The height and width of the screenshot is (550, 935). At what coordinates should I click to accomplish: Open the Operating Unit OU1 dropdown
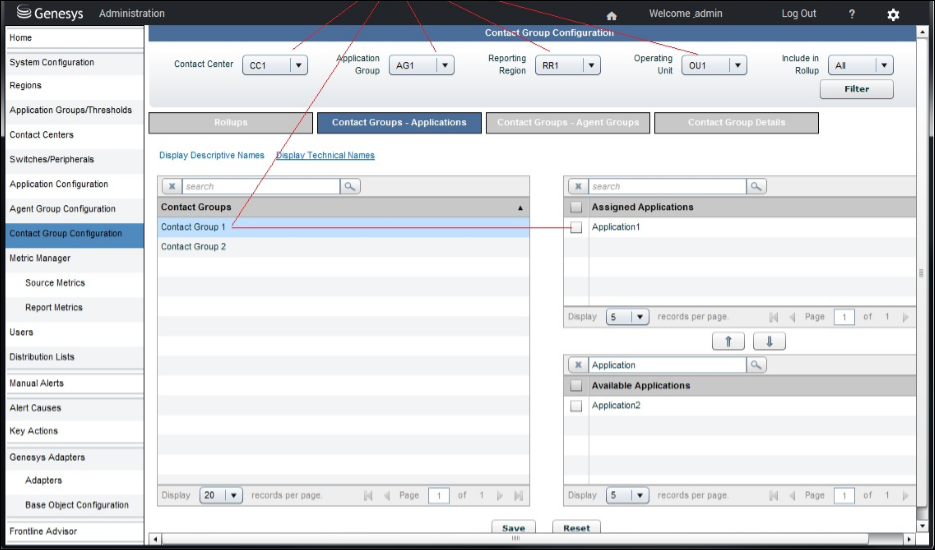coord(714,65)
